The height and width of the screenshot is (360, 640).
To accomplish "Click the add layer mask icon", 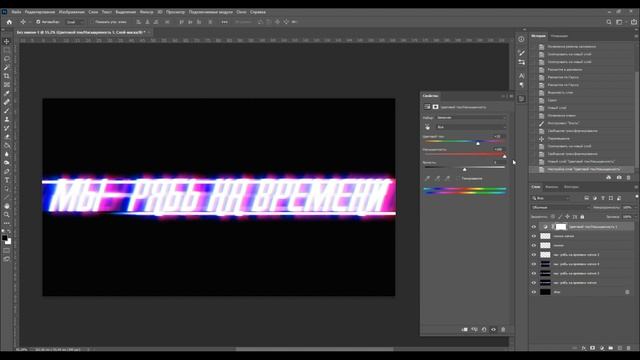I will pos(593,348).
